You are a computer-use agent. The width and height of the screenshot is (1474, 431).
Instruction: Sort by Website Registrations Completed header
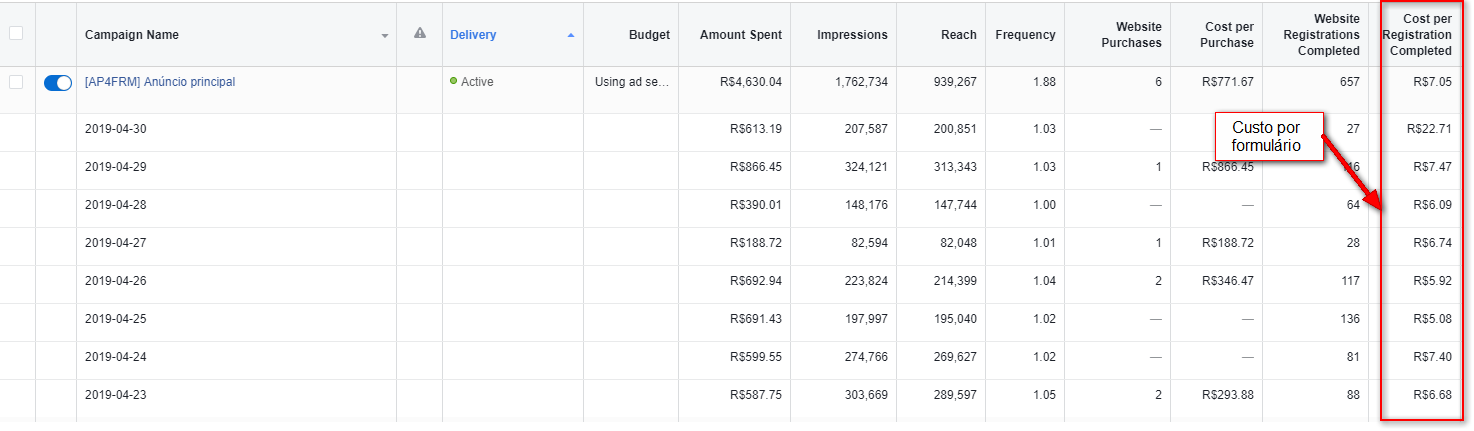(x=1322, y=35)
